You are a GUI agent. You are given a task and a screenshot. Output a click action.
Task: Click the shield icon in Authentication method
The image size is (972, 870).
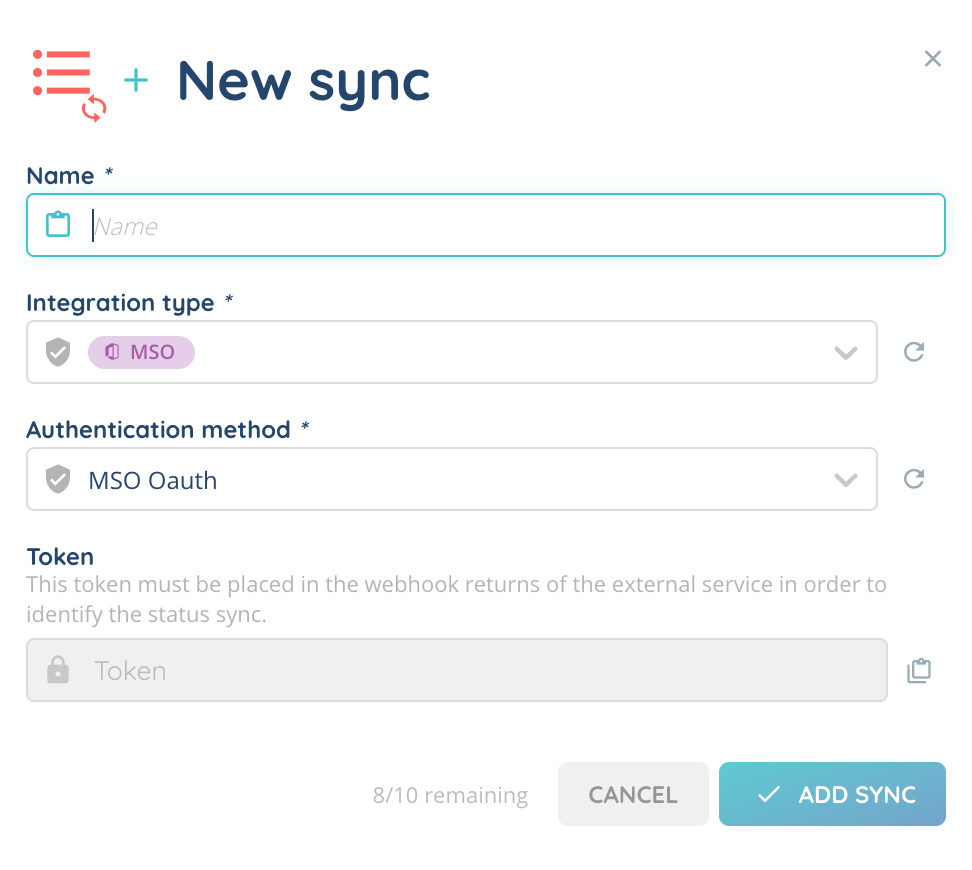pos(59,480)
